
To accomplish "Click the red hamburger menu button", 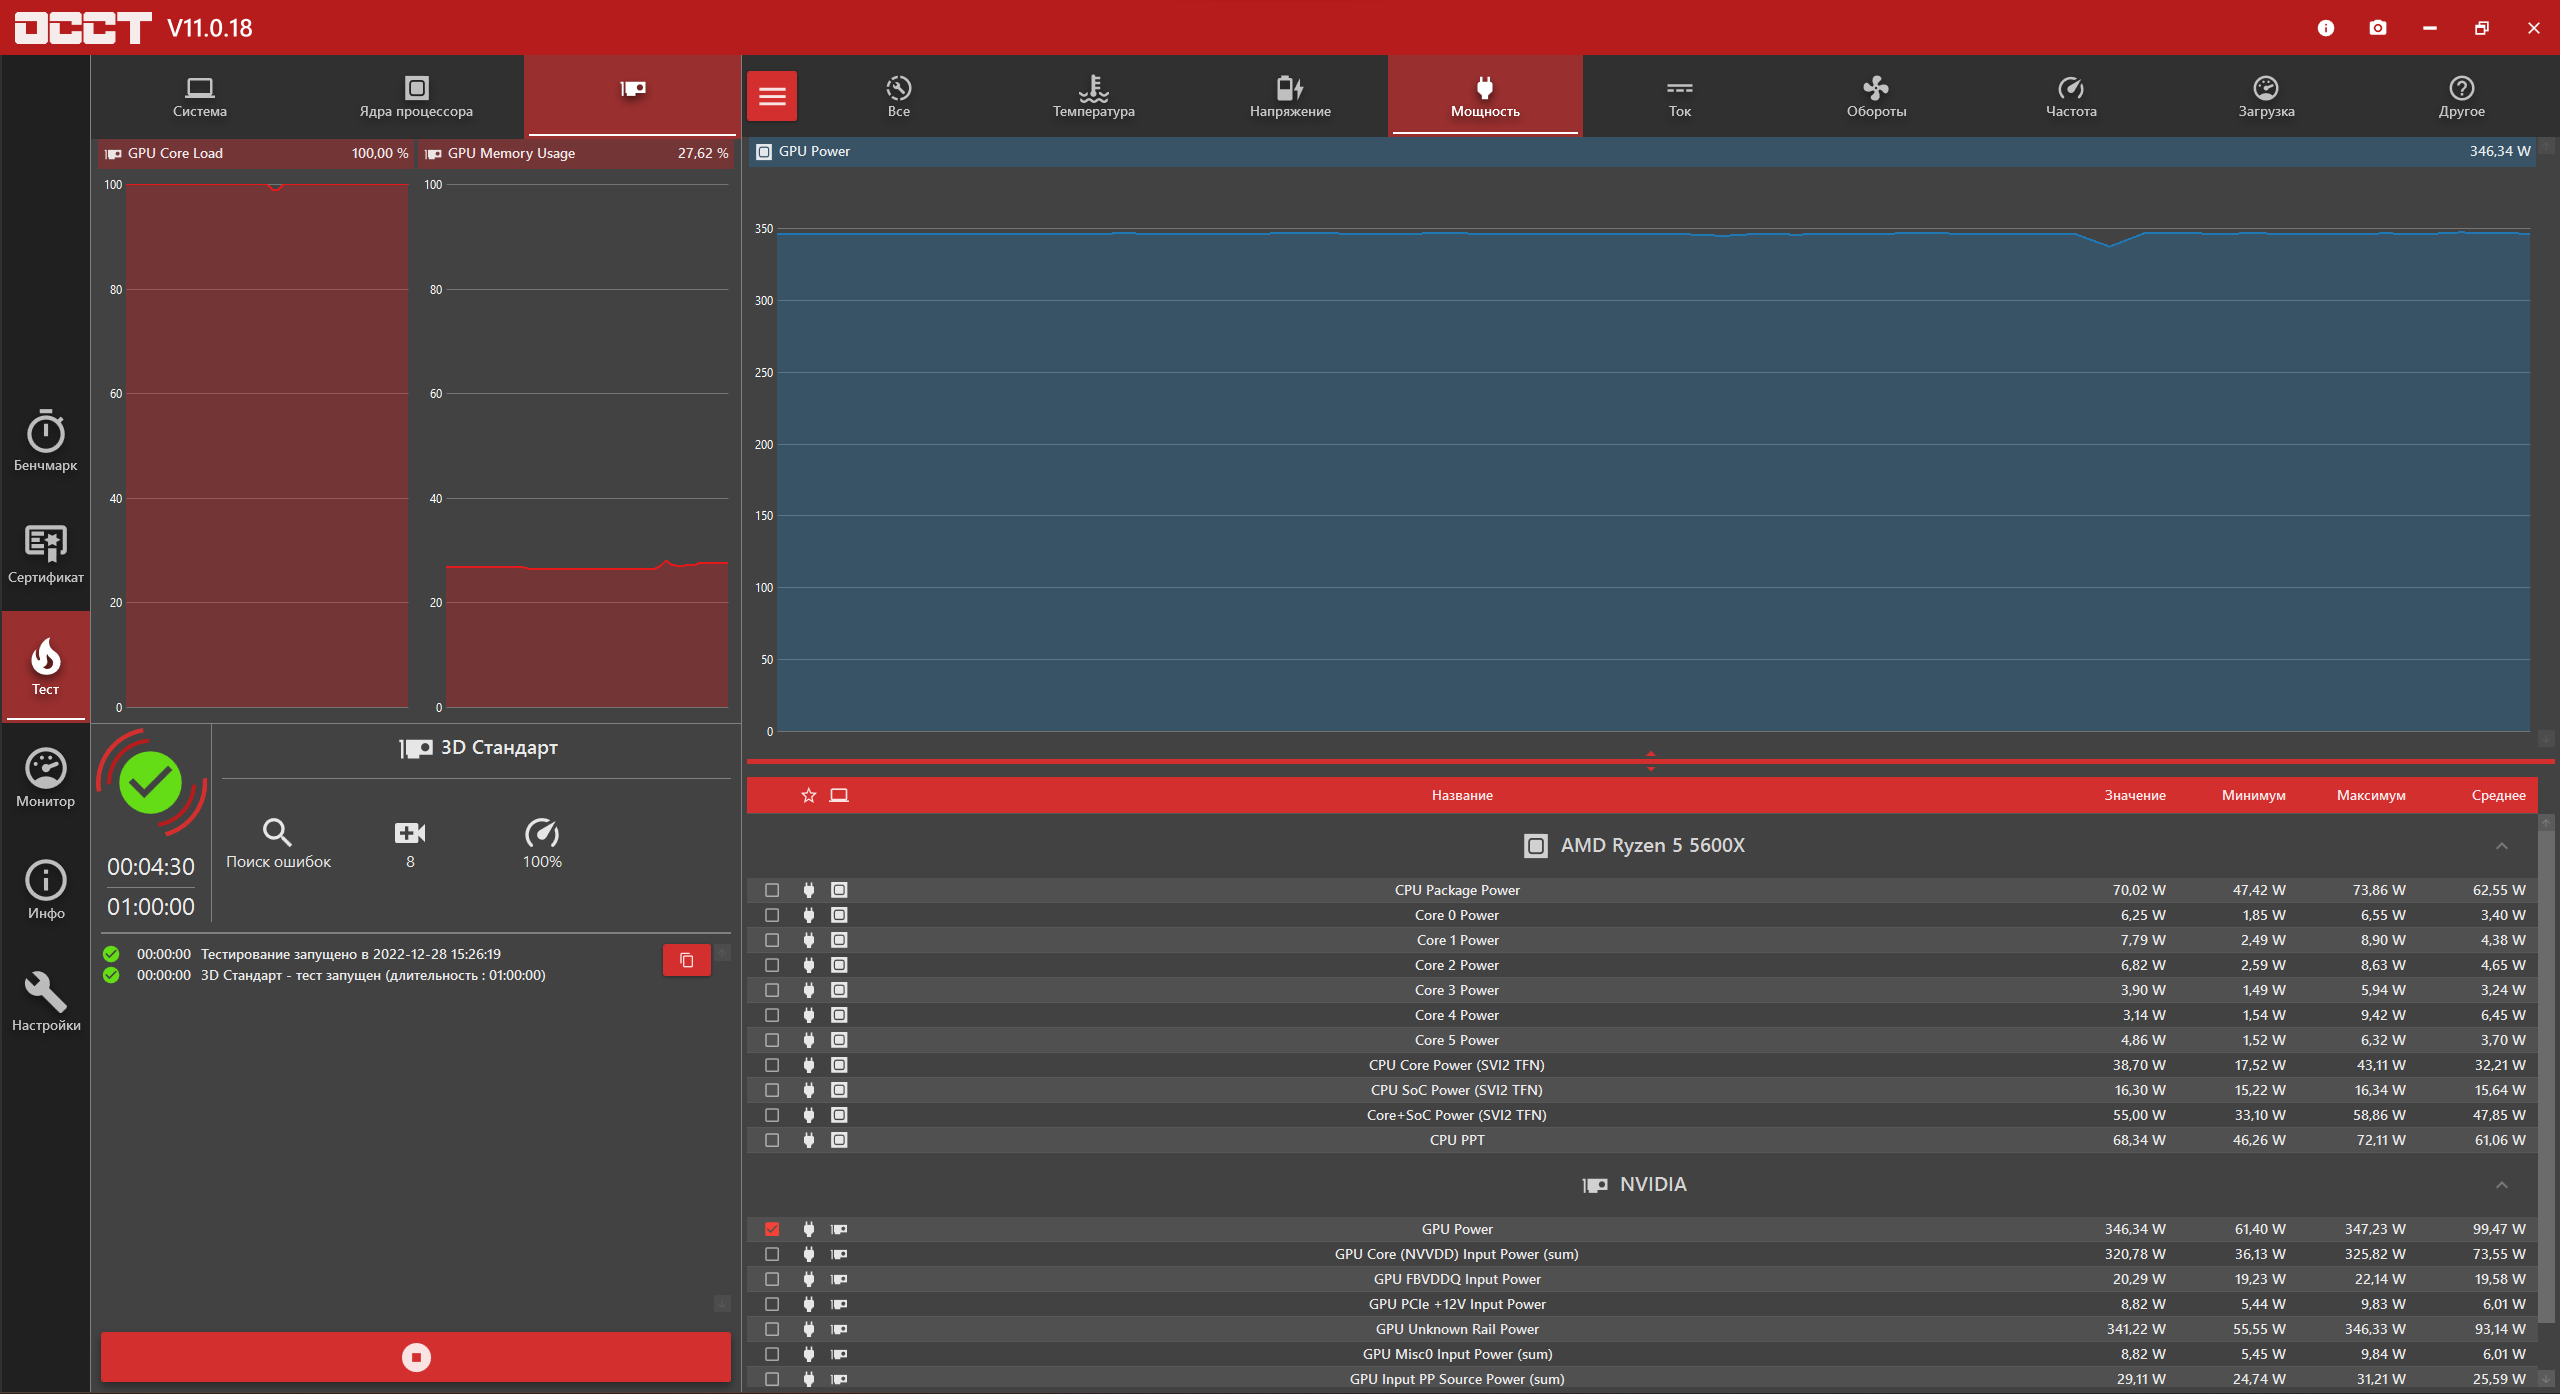I will [771, 97].
